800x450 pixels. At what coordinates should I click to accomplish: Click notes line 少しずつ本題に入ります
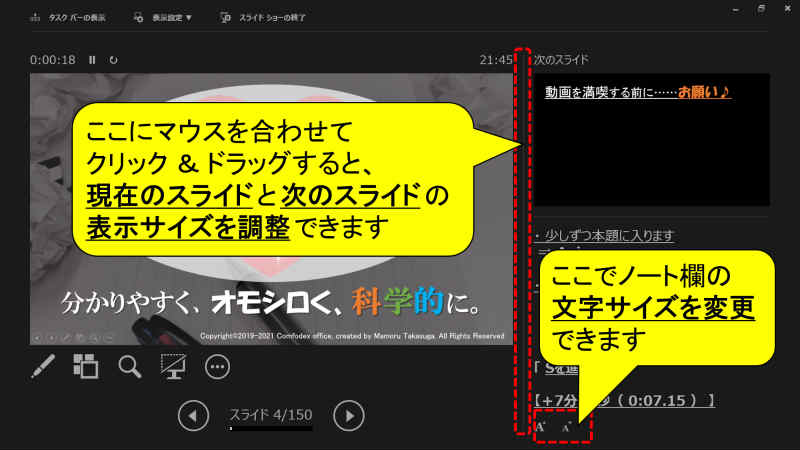click(609, 235)
